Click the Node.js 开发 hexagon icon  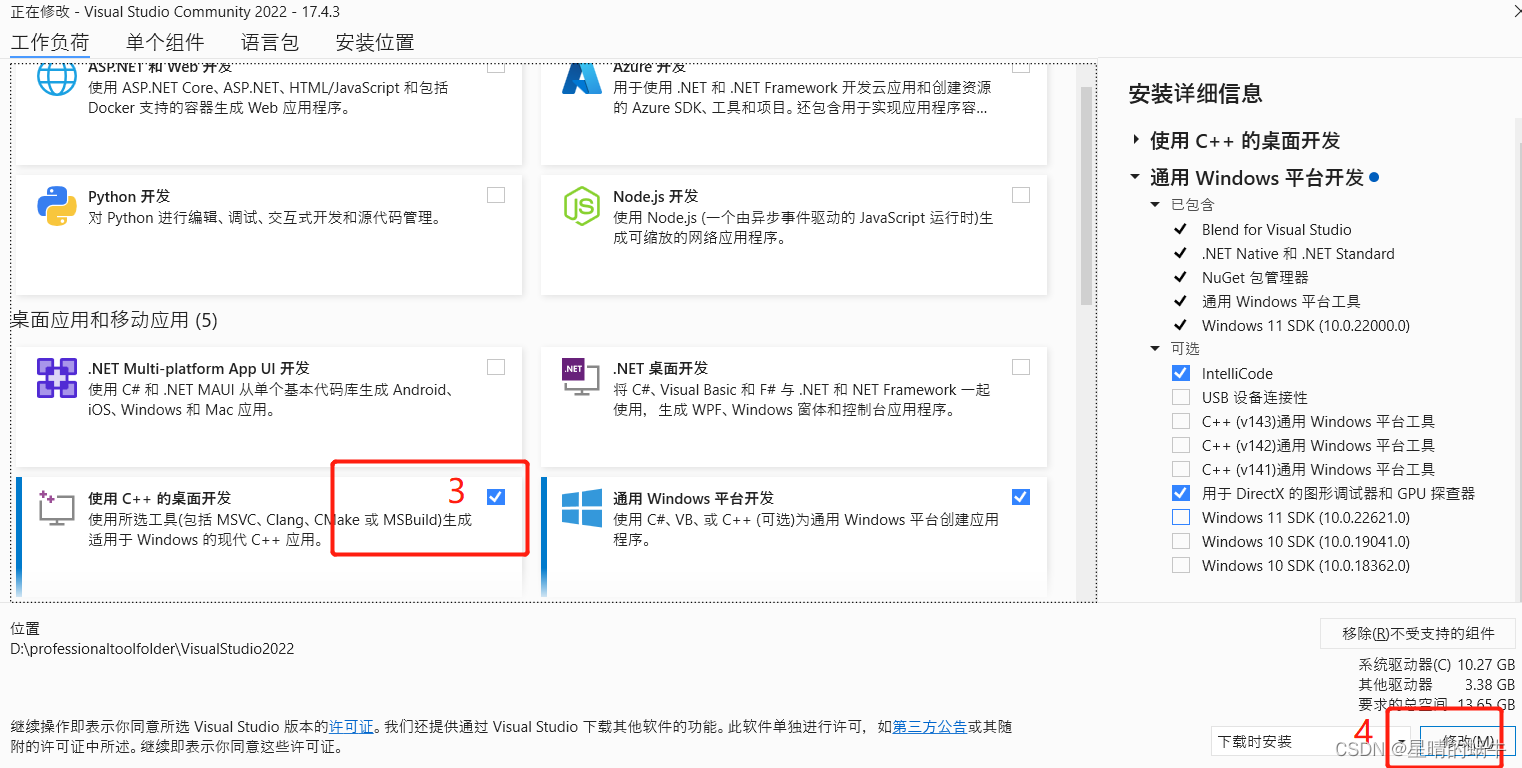point(581,206)
